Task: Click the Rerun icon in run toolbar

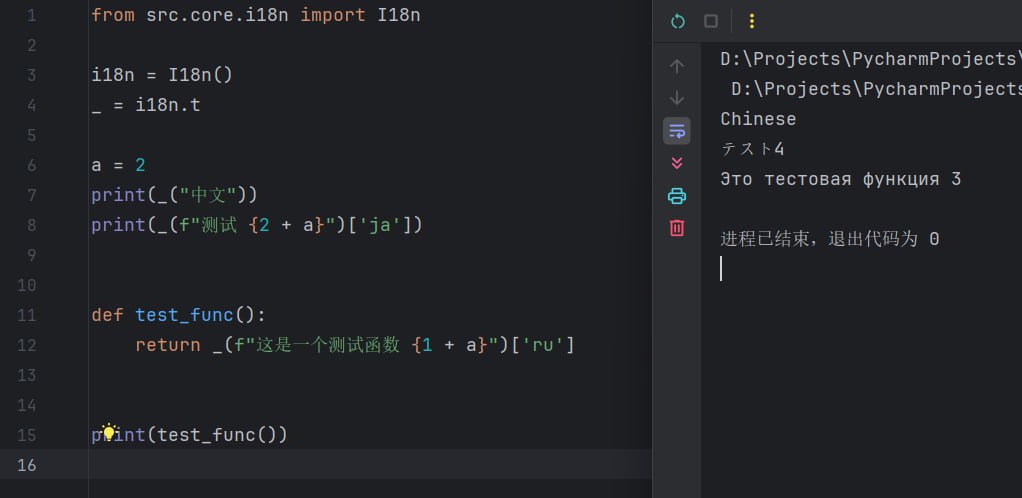Action: [678, 22]
